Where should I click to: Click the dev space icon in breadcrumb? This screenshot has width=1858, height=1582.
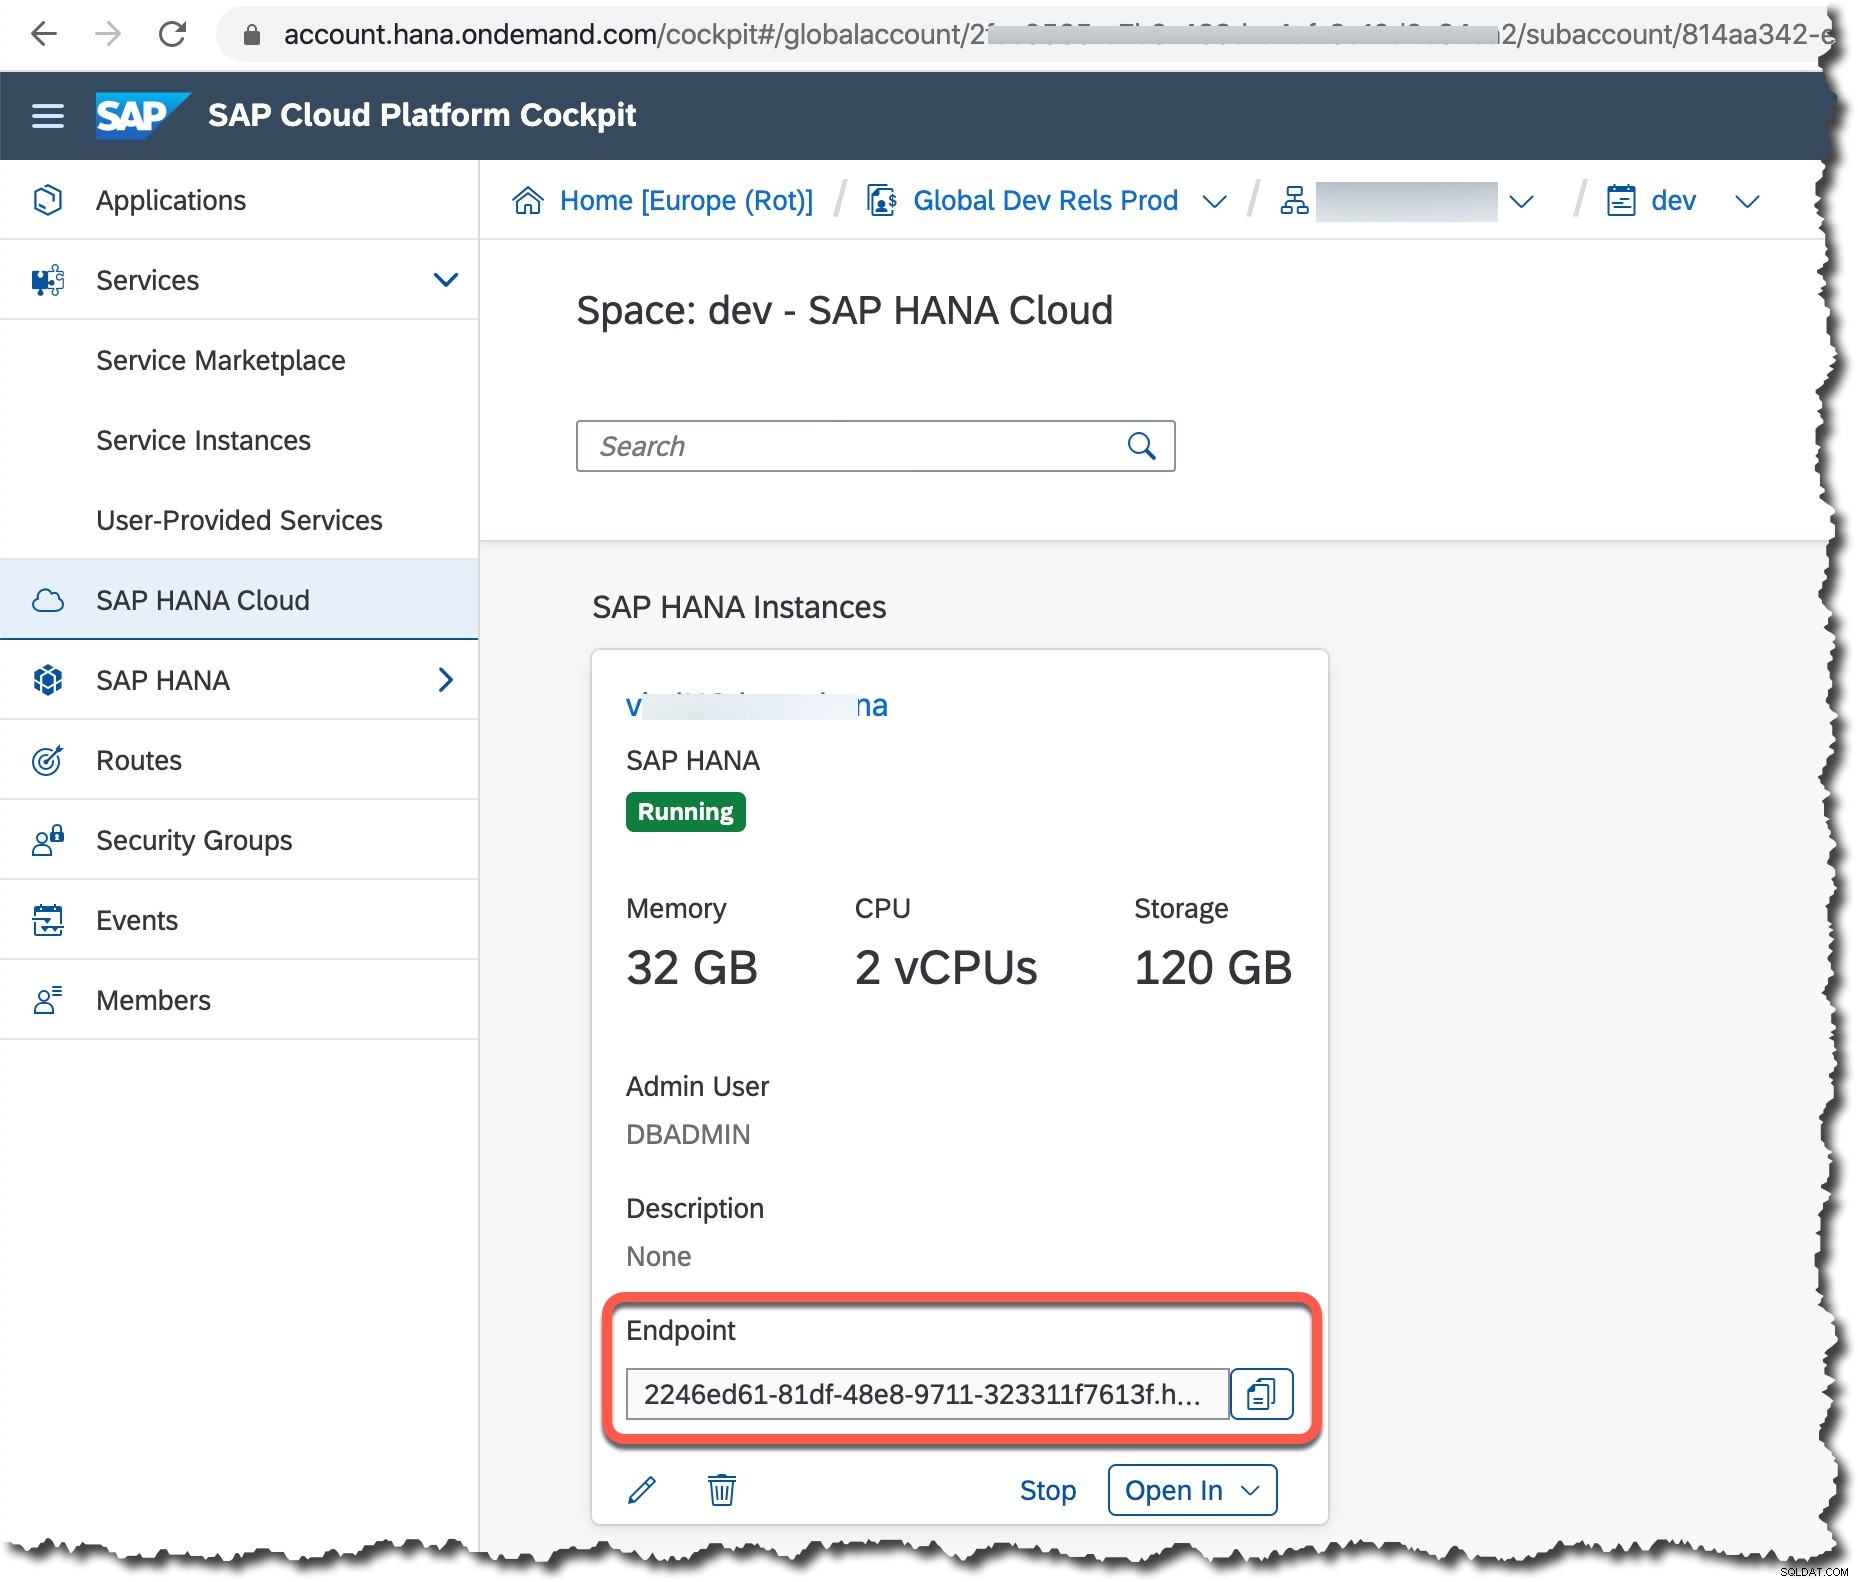coord(1621,200)
